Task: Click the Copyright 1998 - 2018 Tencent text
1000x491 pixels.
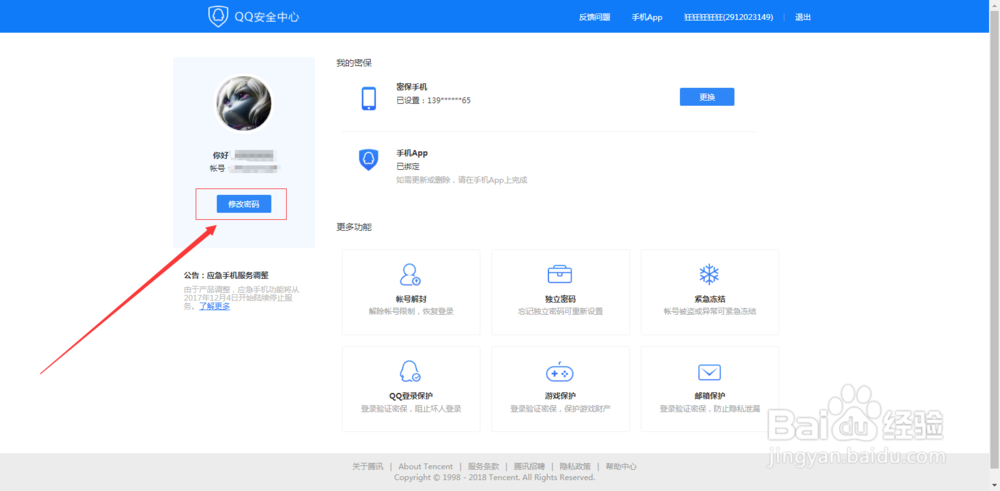Action: [494, 477]
